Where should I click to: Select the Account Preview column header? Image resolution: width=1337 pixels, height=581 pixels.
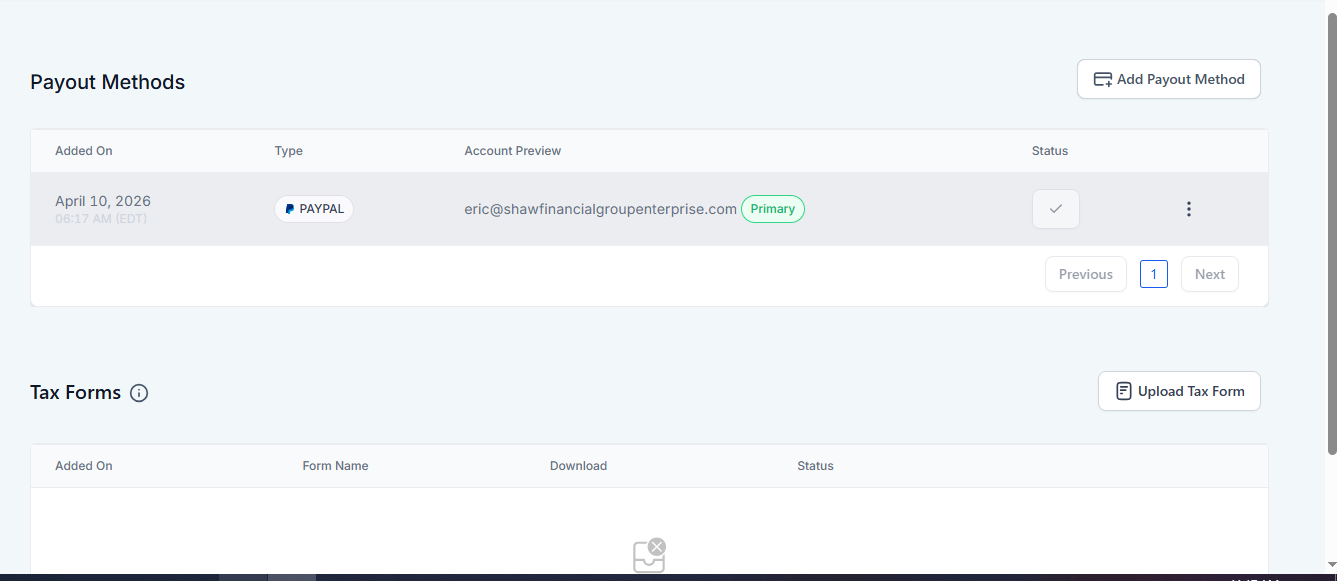(512, 150)
